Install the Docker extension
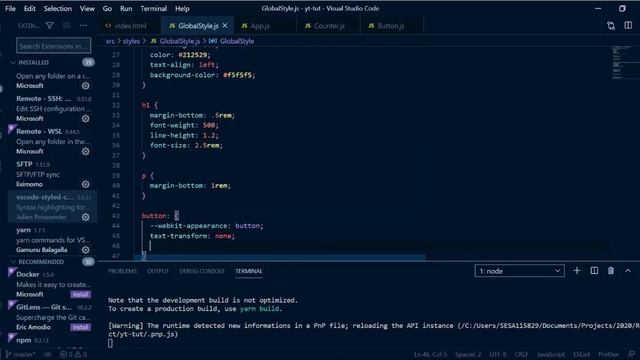The image size is (640, 360). pyautogui.click(x=80, y=294)
